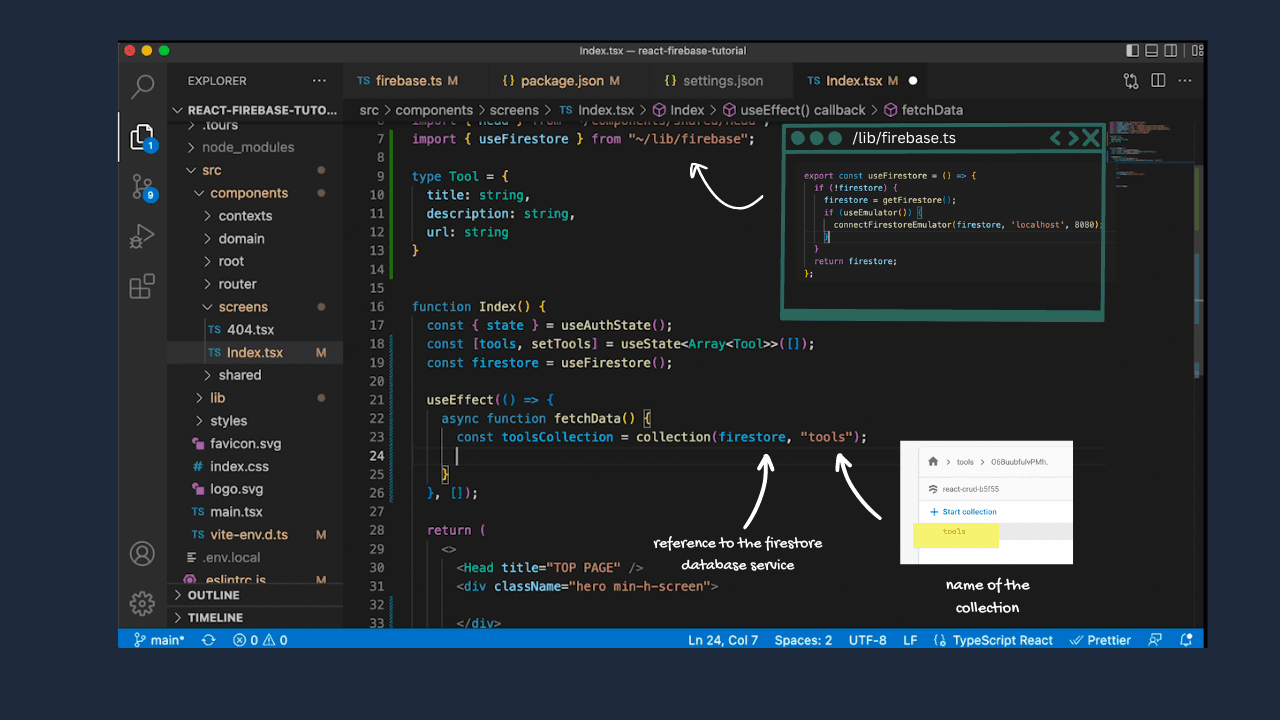Toggle the primary sidebar layout icon
The height and width of the screenshot is (720, 1280).
1133,51
